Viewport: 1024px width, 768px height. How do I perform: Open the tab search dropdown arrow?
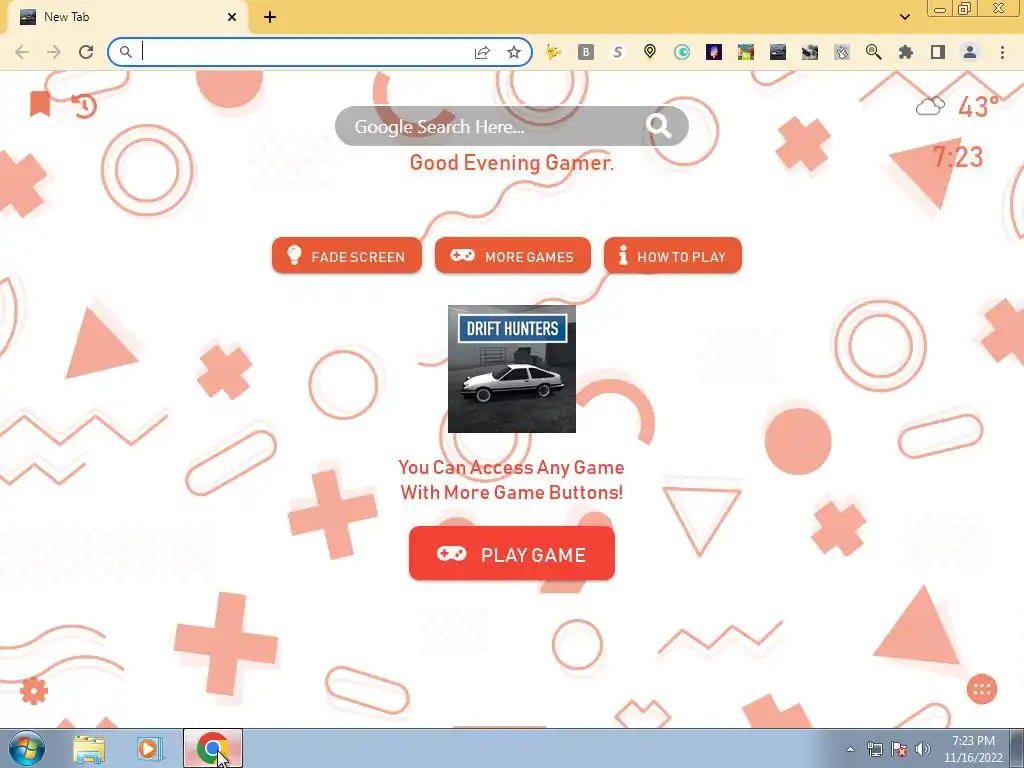click(904, 17)
